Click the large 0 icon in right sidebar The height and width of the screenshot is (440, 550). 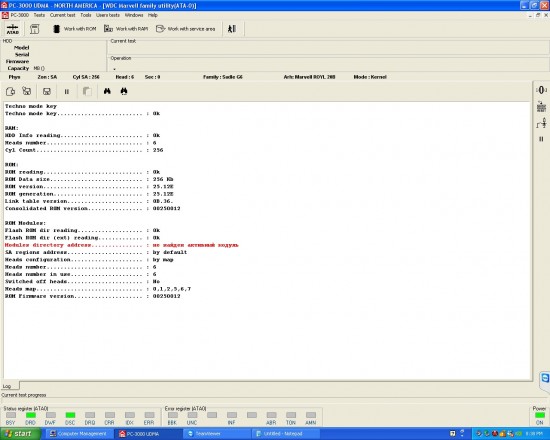coord(541,90)
